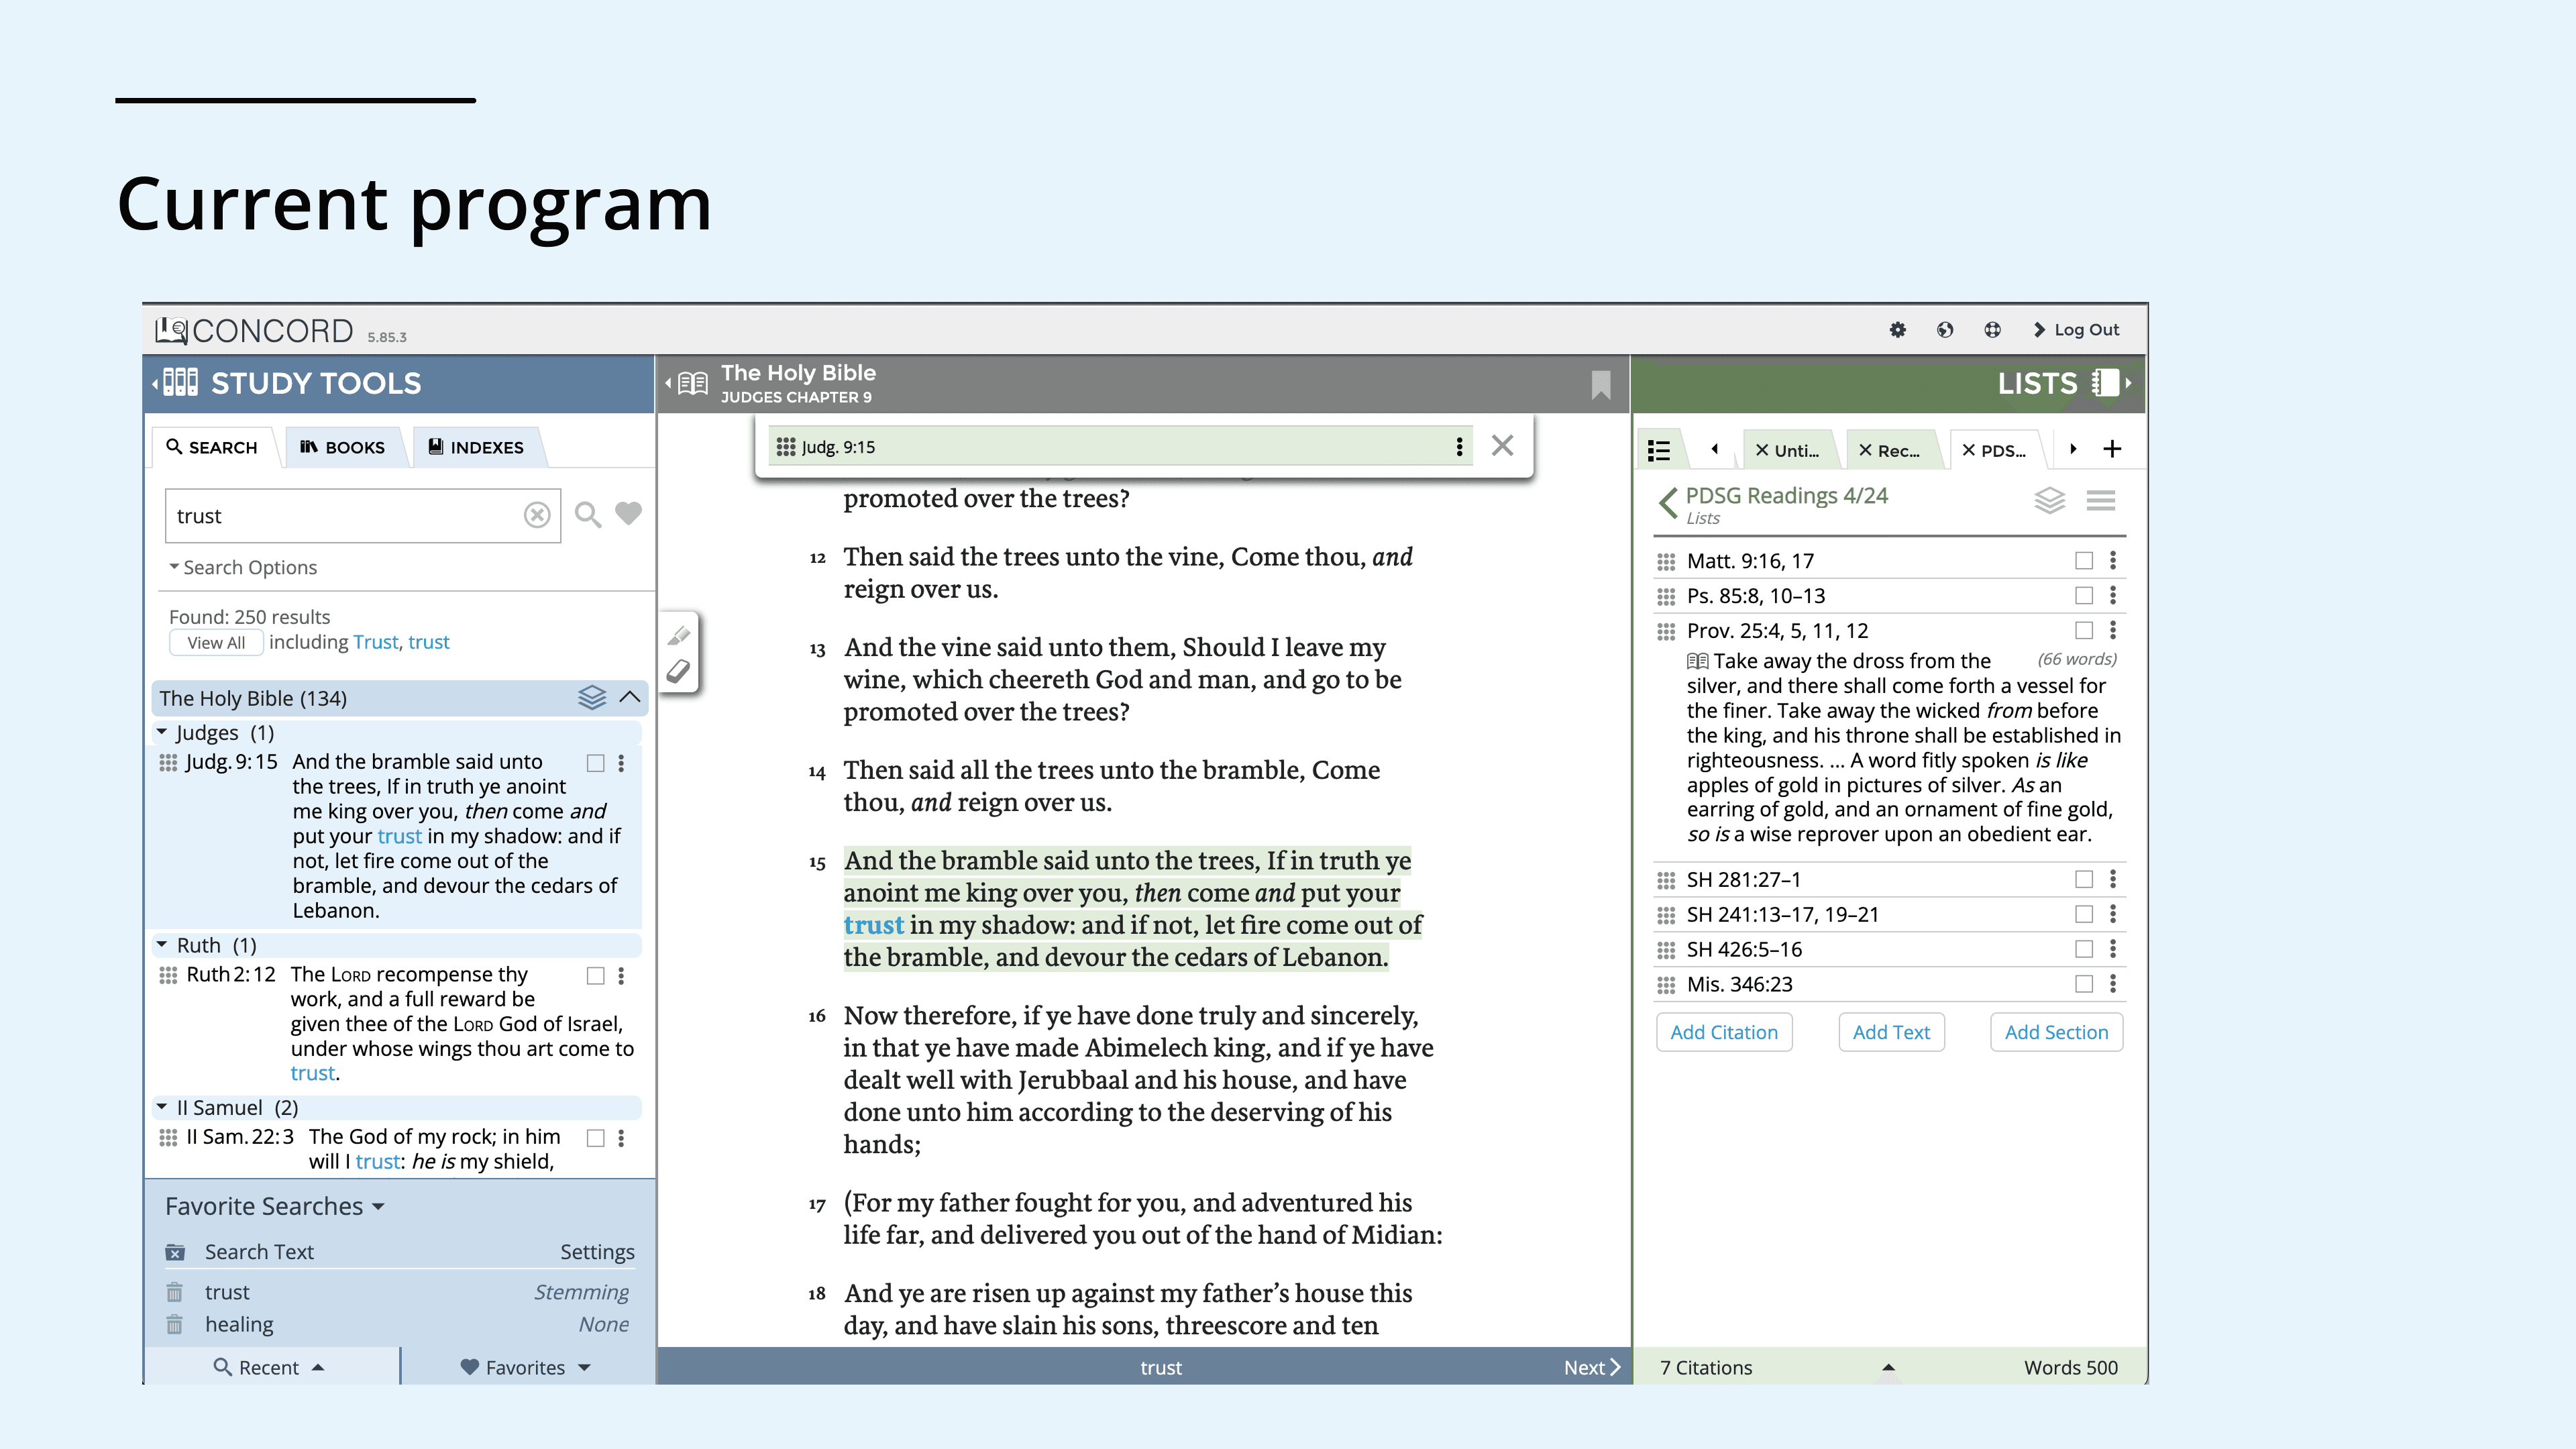Viewport: 2576px width, 1449px height.
Task: Add a new list with plus icon
Action: click(x=2112, y=449)
